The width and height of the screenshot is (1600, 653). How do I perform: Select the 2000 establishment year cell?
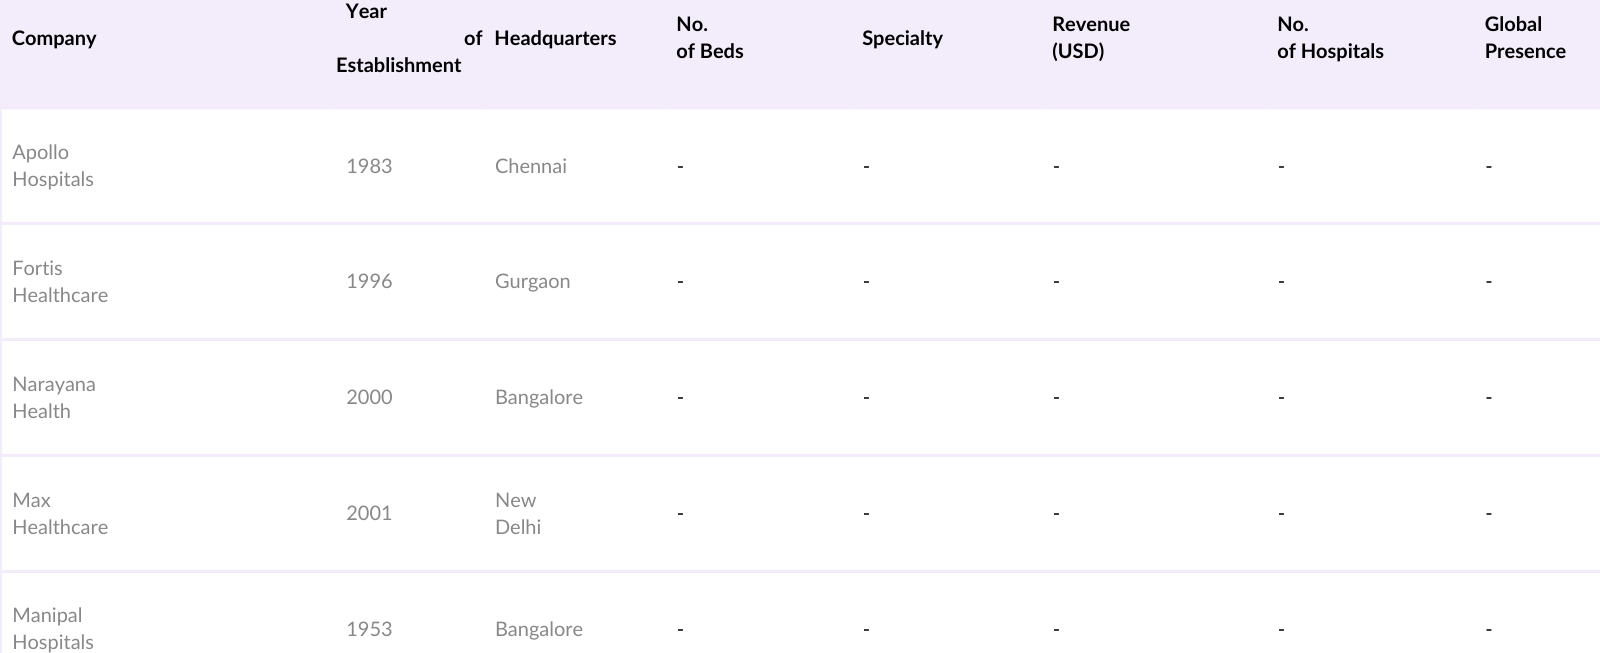coord(369,397)
